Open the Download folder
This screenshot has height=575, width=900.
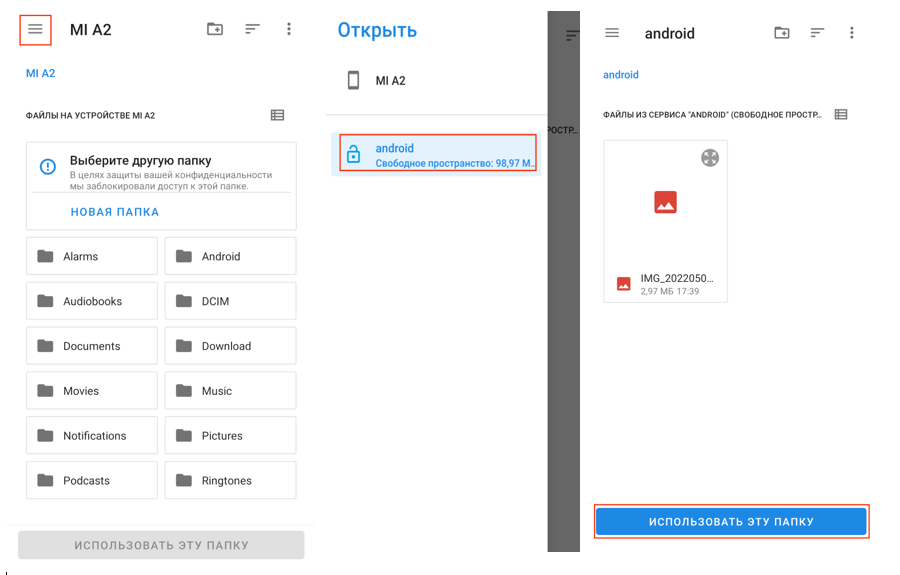click(230, 346)
